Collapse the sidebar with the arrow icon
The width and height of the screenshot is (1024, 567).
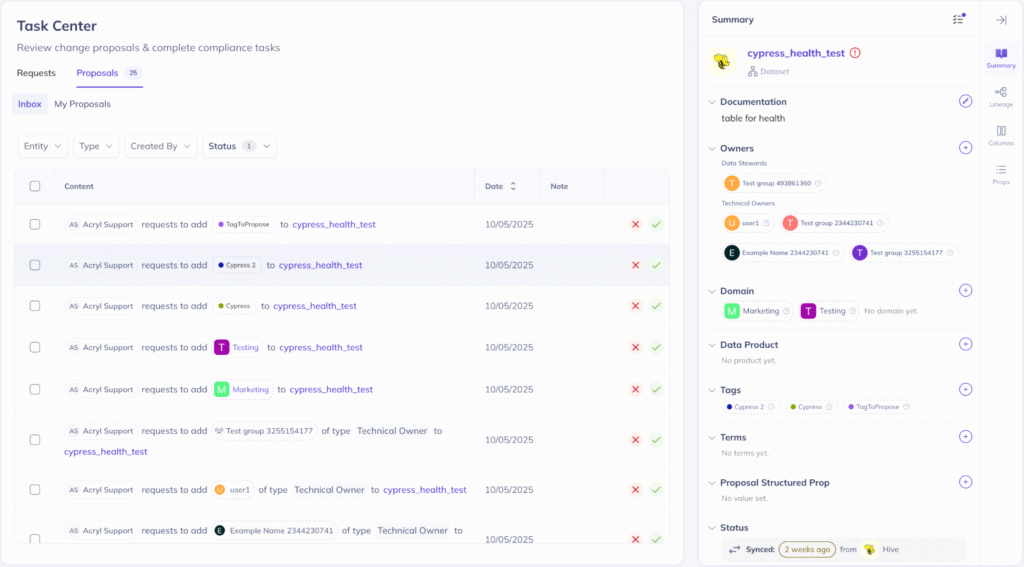1000,20
